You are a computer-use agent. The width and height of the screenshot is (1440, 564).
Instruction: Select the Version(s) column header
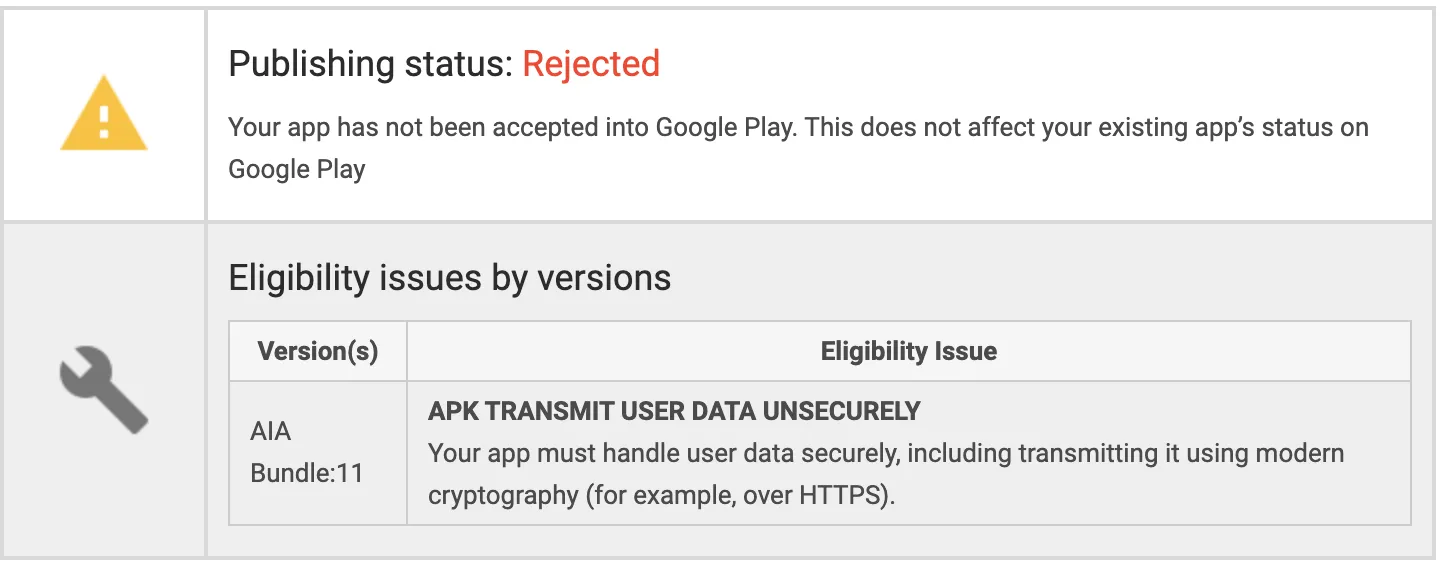tap(318, 351)
